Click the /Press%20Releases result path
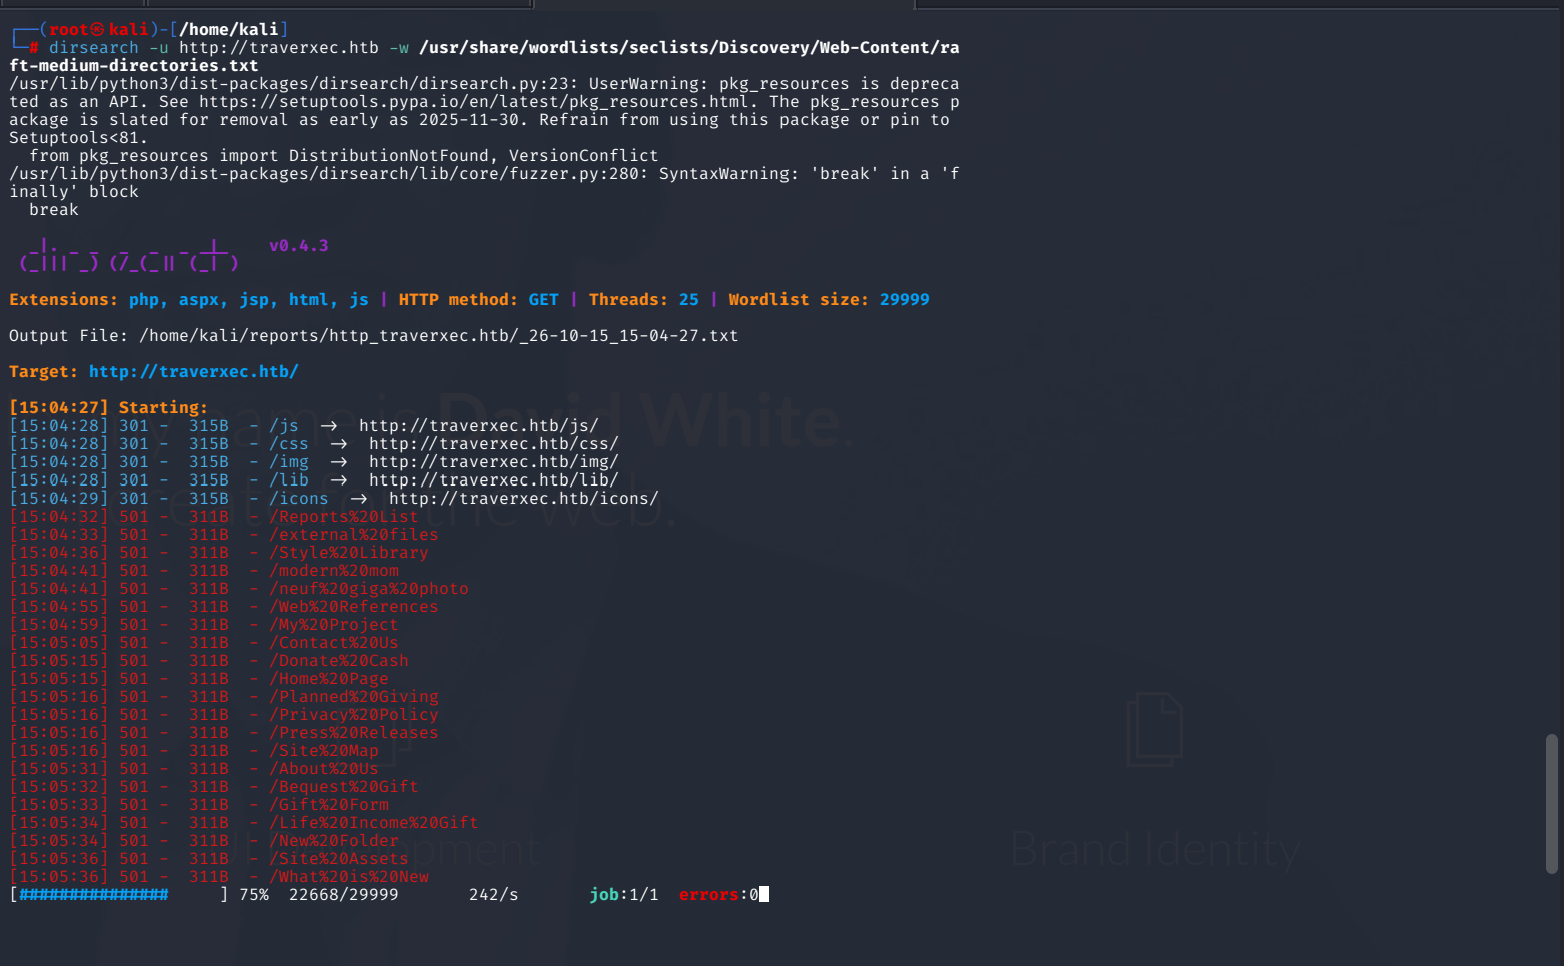Viewport: 1564px width, 966px height. point(354,733)
